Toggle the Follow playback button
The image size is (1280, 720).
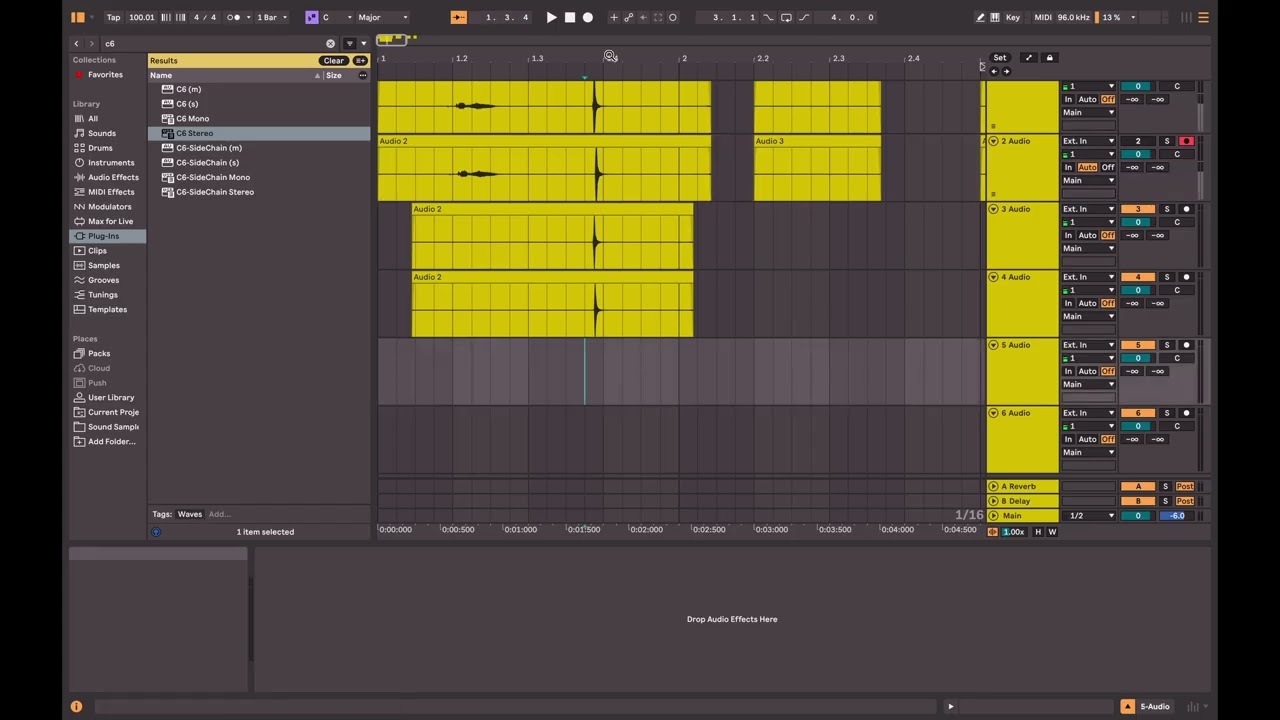[458, 17]
